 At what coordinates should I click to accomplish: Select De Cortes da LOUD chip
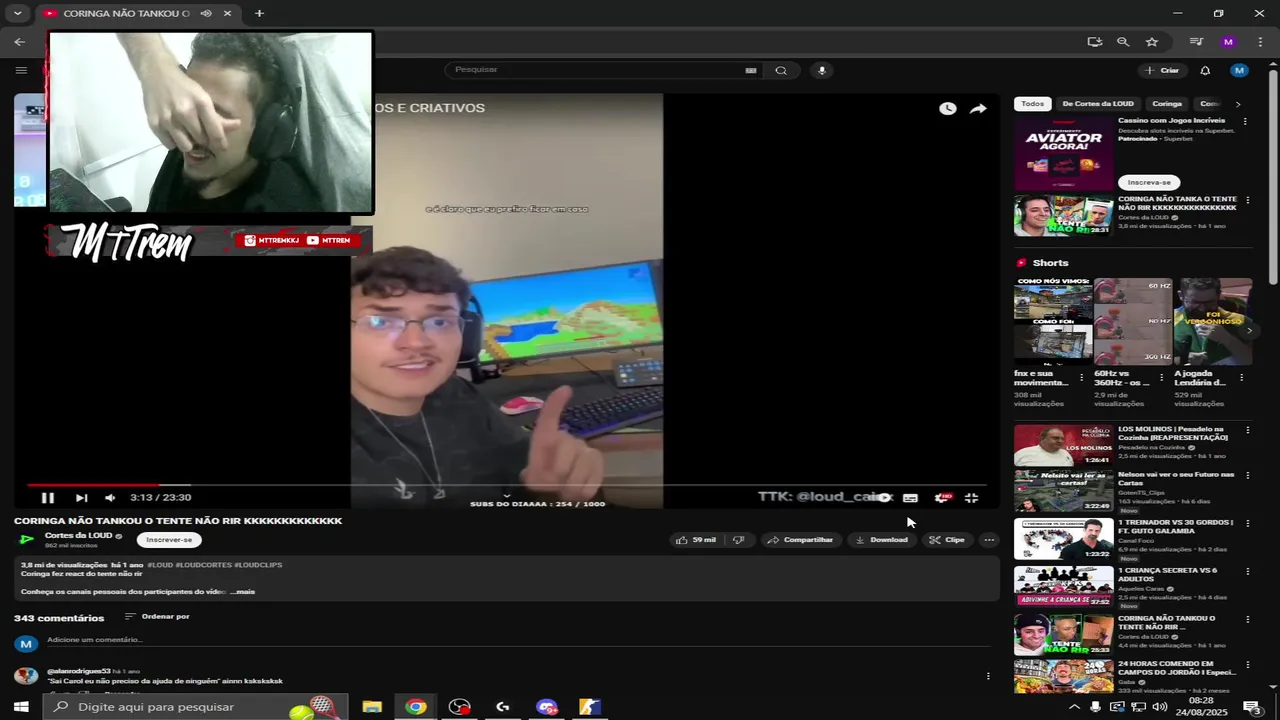pos(1098,104)
